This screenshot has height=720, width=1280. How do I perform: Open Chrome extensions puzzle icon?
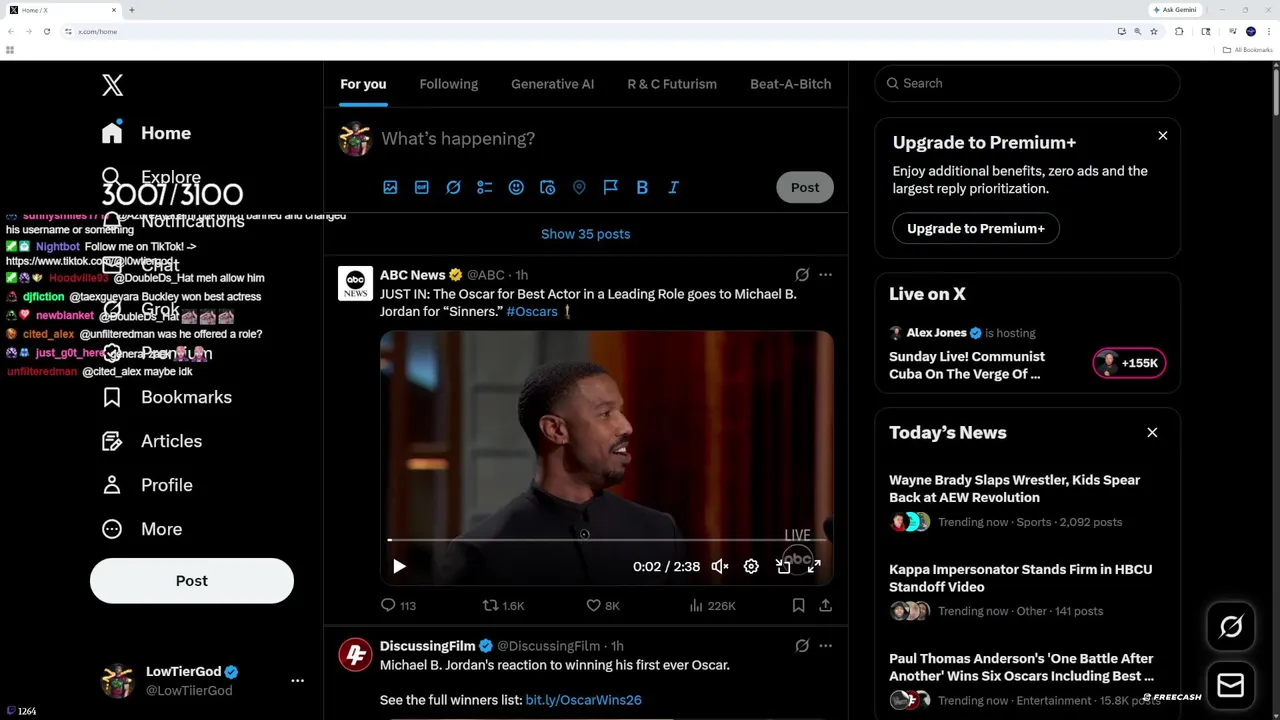(1179, 32)
